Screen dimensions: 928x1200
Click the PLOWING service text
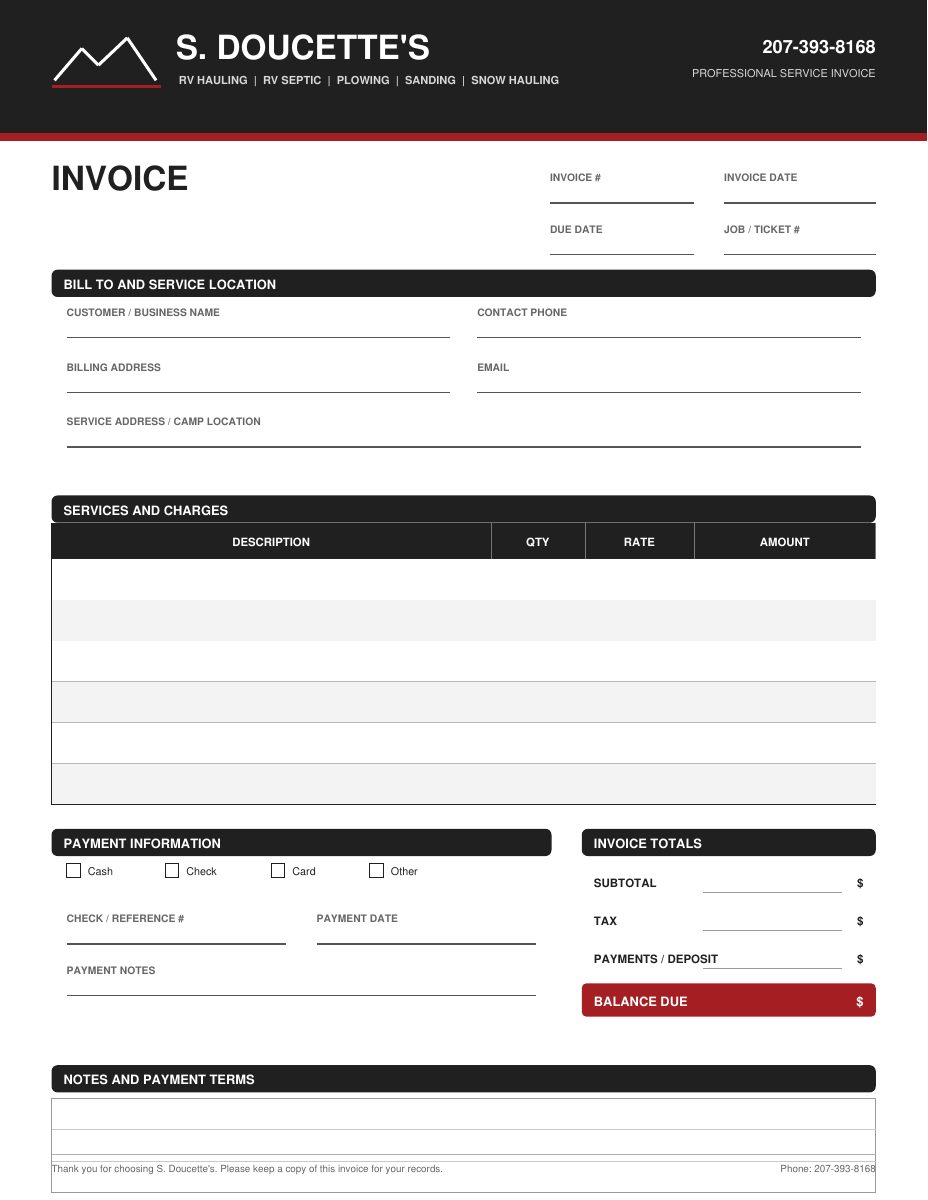(363, 80)
